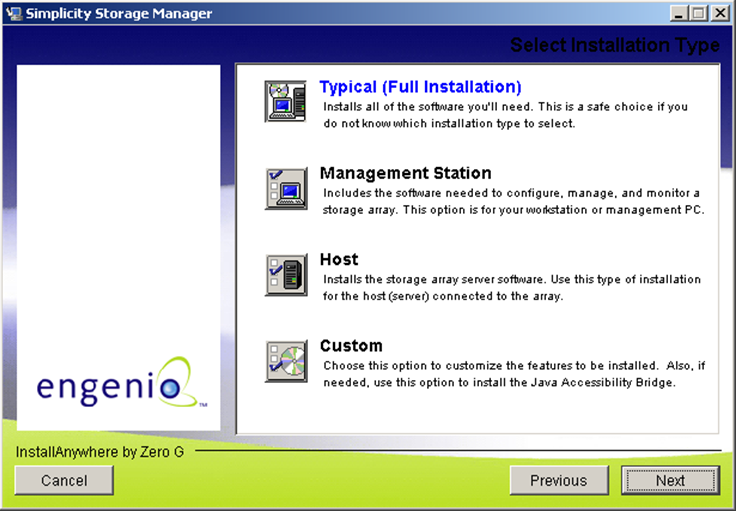Click the Simplicity Storage Manager title bar icon
The width and height of the screenshot is (737, 513).
pyautogui.click(x=13, y=13)
